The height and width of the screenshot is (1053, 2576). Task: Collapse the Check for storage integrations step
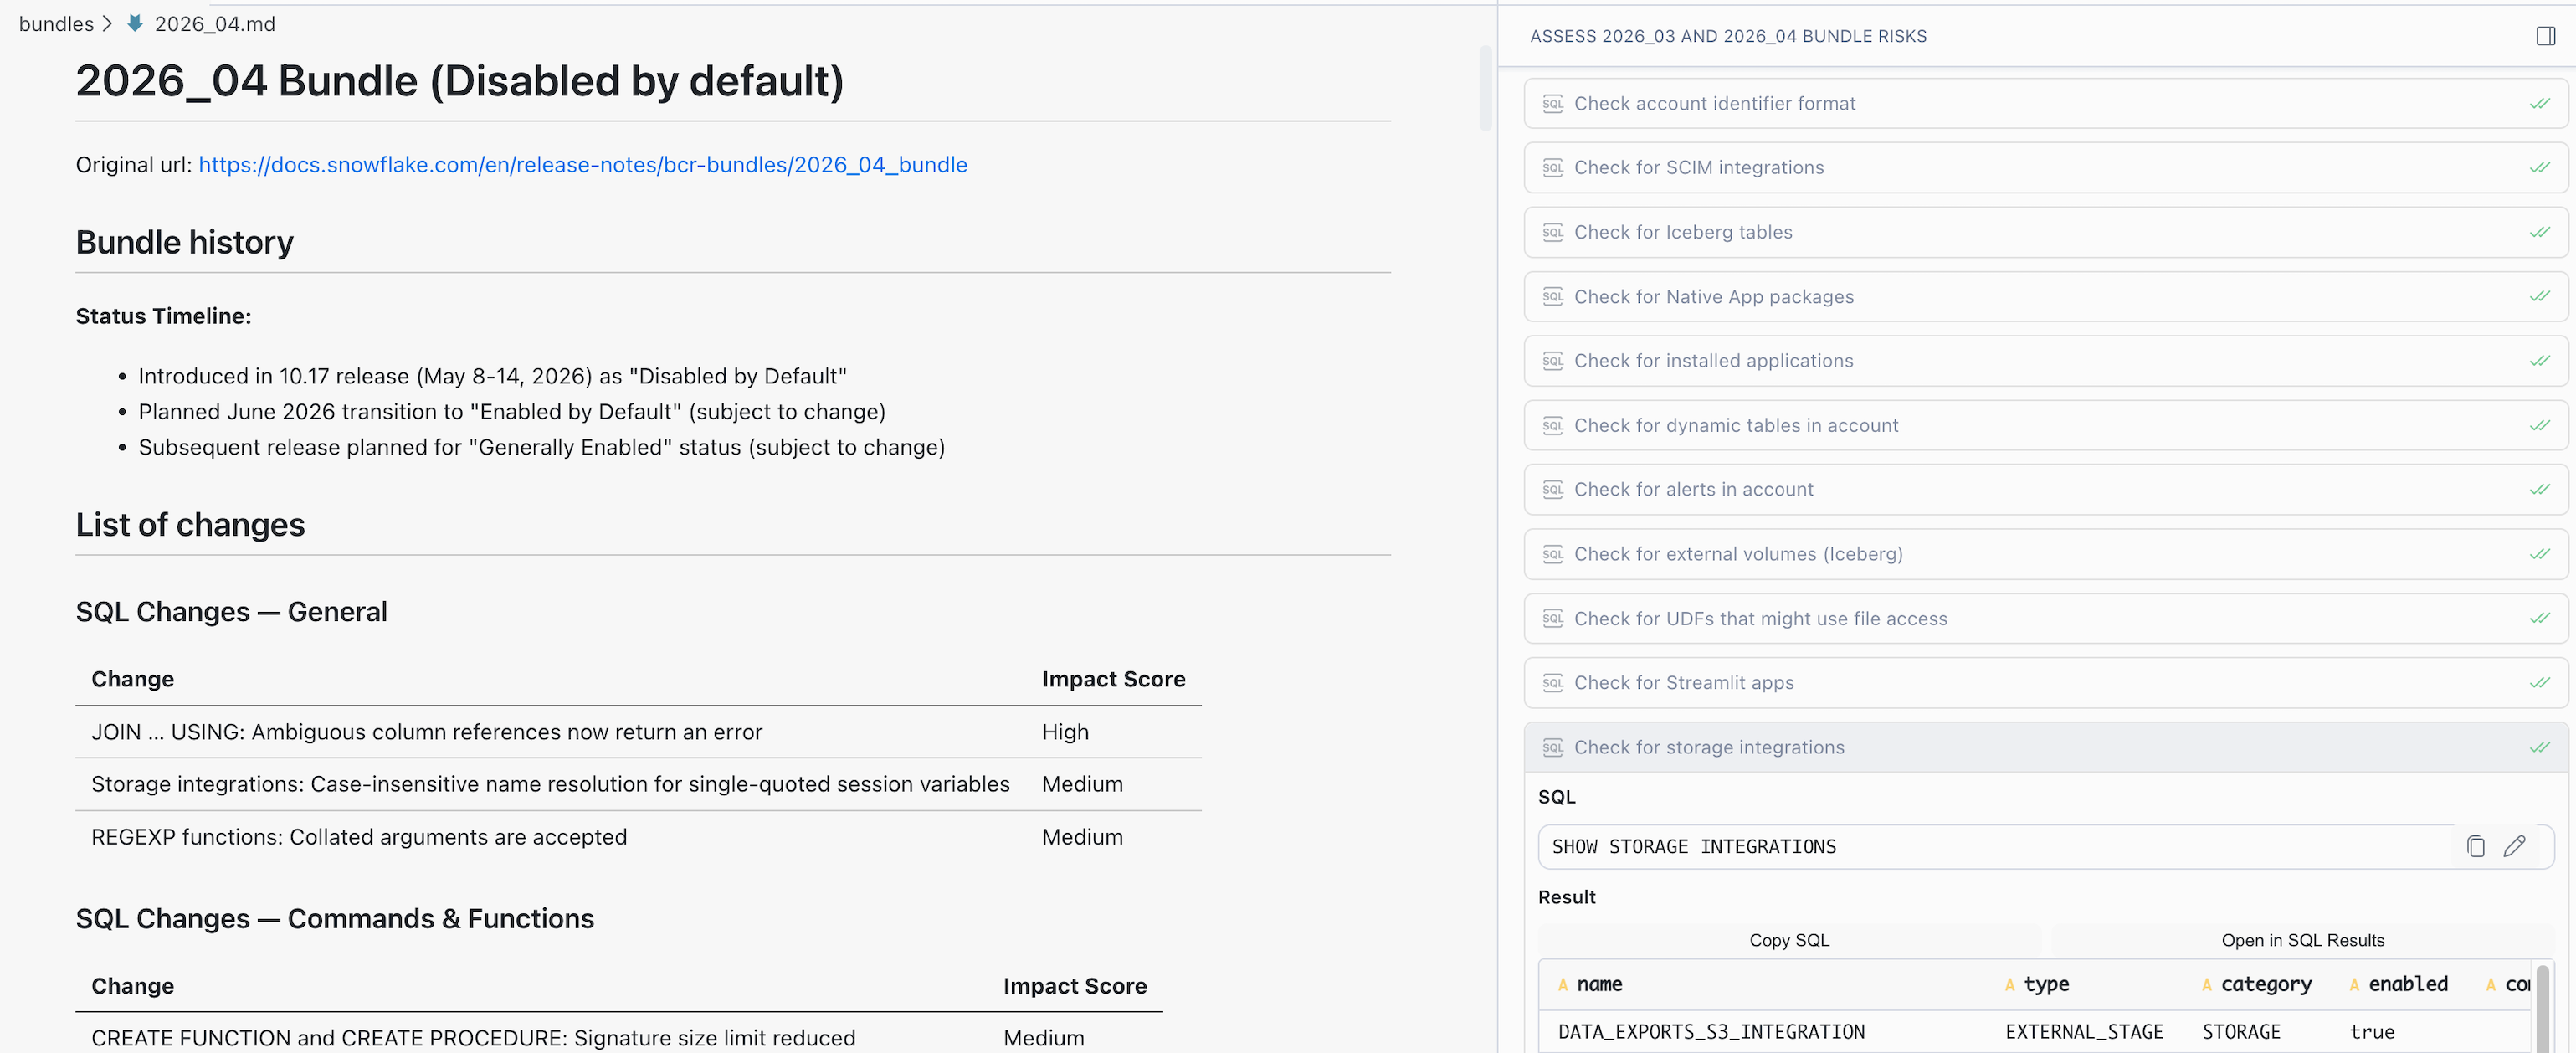(x=2045, y=748)
